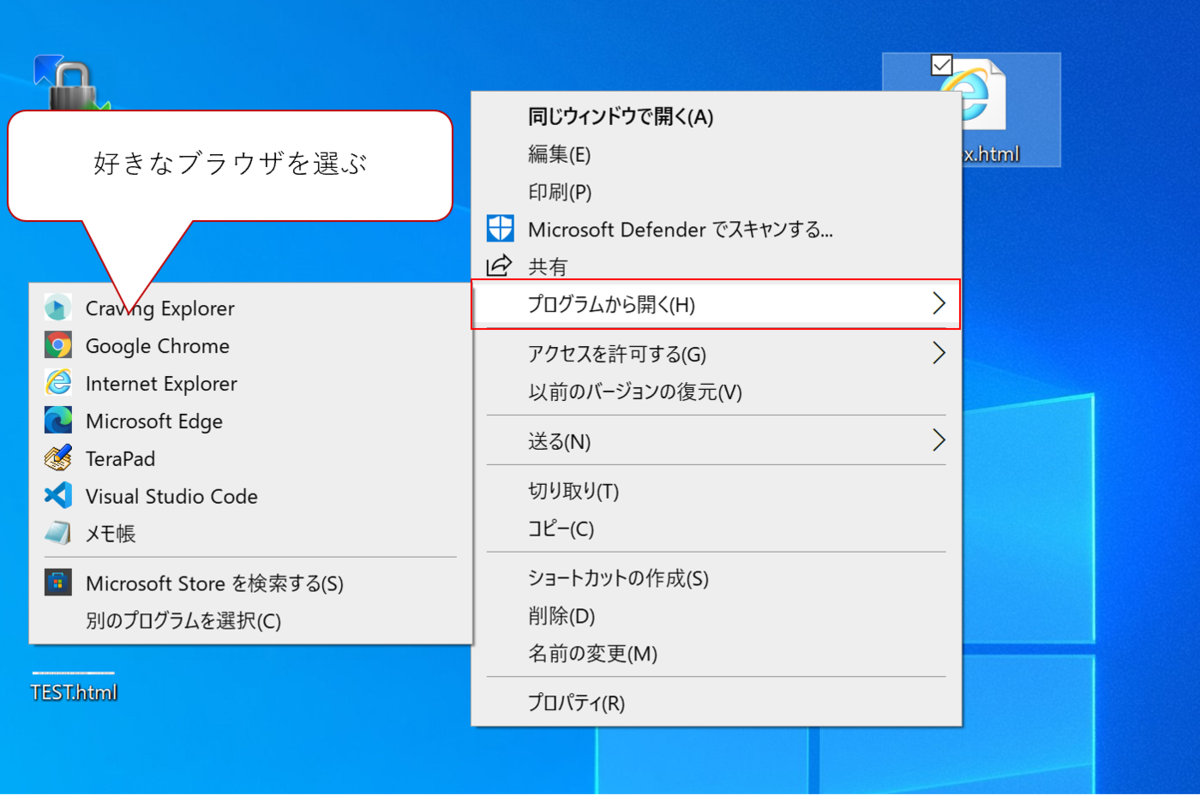1200x795 pixels.
Task: Expand the プログラムから開く submenu arrow
Action: pos(938,303)
